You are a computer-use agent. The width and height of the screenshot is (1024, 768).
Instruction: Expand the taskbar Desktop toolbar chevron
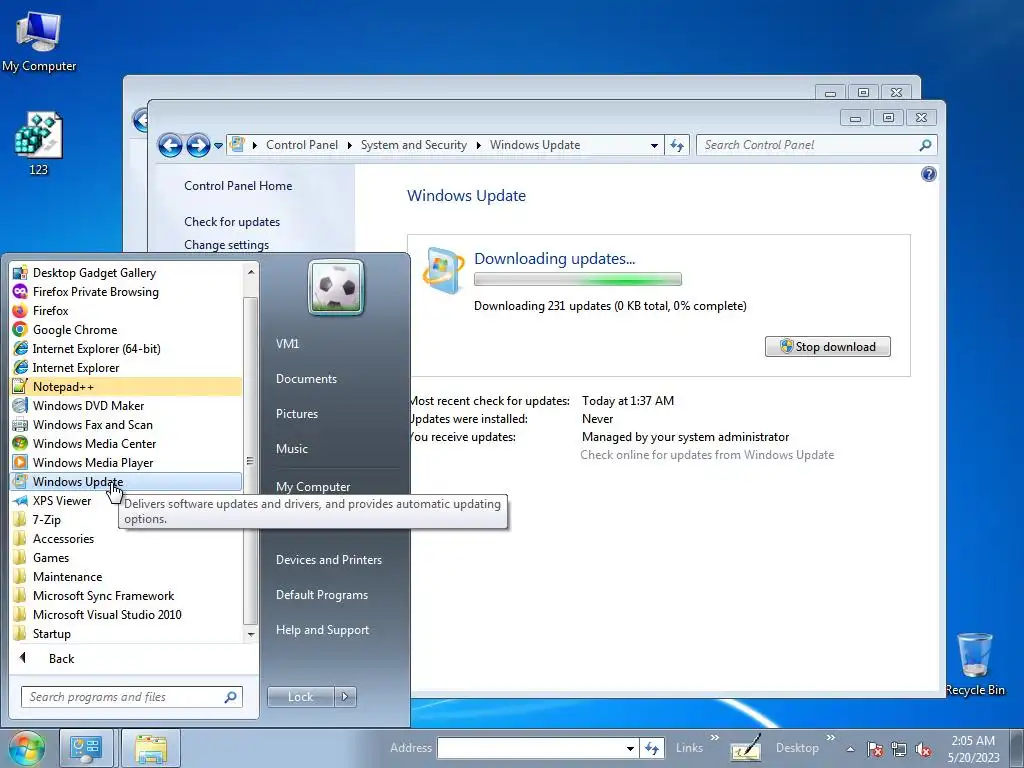click(x=831, y=738)
